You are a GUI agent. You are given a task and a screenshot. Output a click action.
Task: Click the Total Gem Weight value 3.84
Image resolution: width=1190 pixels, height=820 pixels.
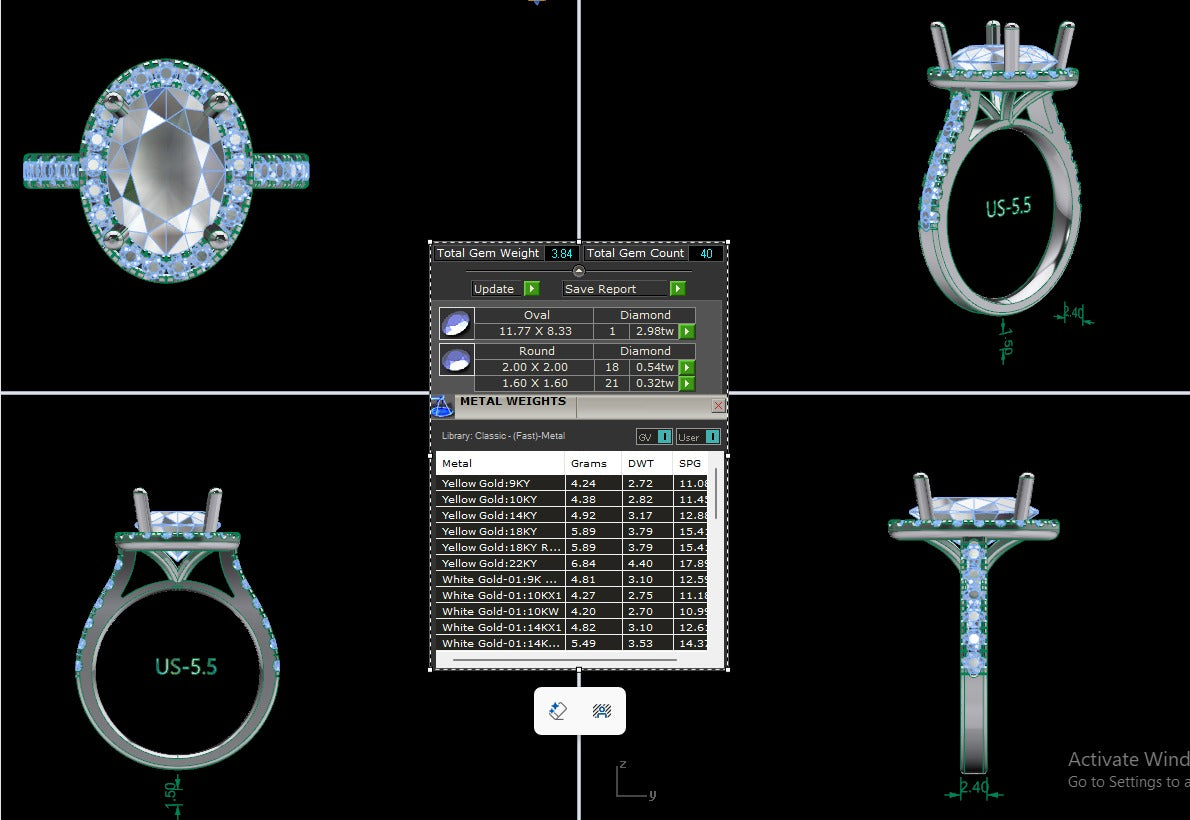(x=562, y=254)
